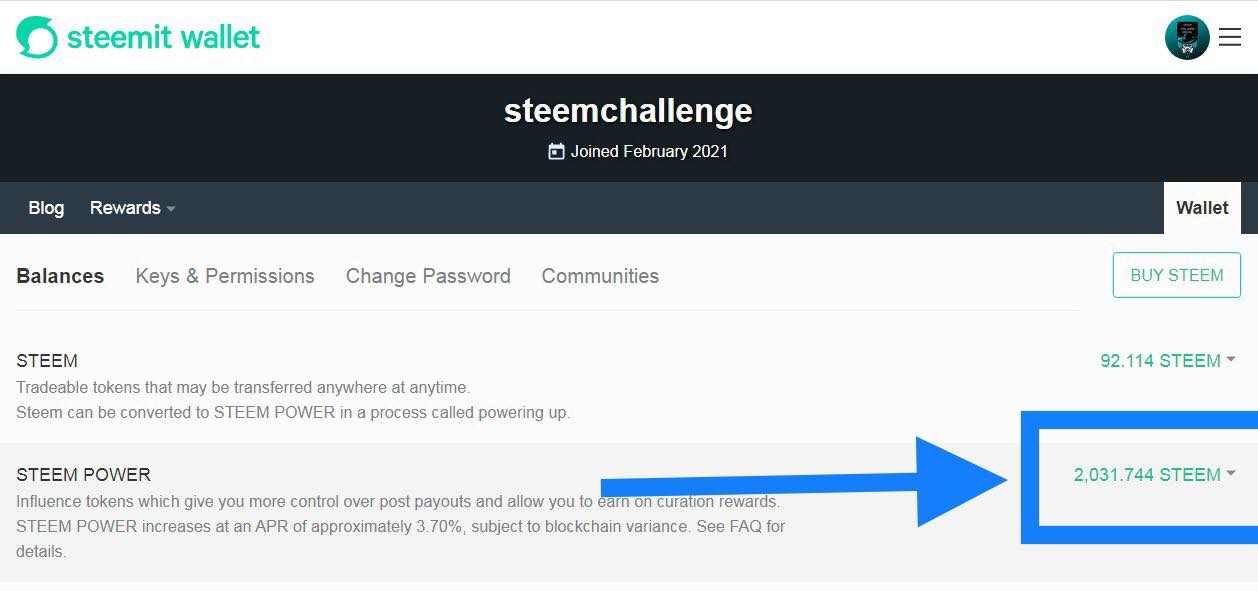The width and height of the screenshot is (1258, 591).
Task: Click the steemchallenge account name
Action: pyautogui.click(x=628, y=110)
